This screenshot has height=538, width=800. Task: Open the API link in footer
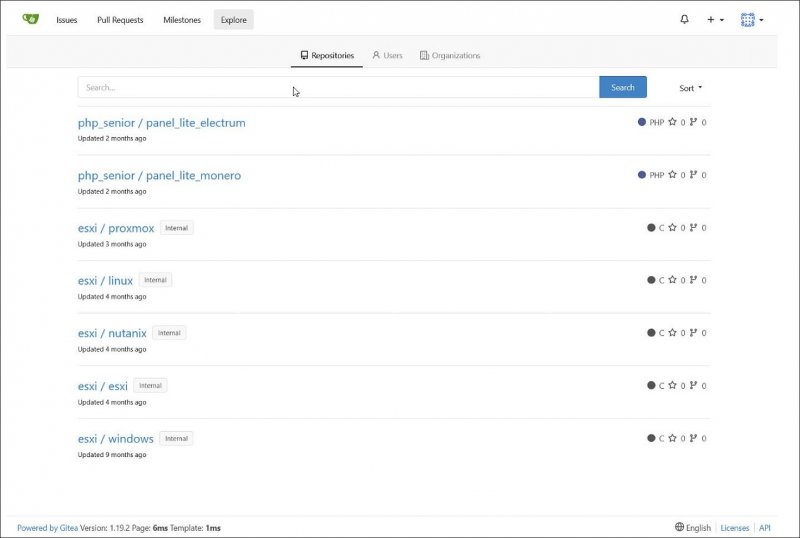(764, 527)
